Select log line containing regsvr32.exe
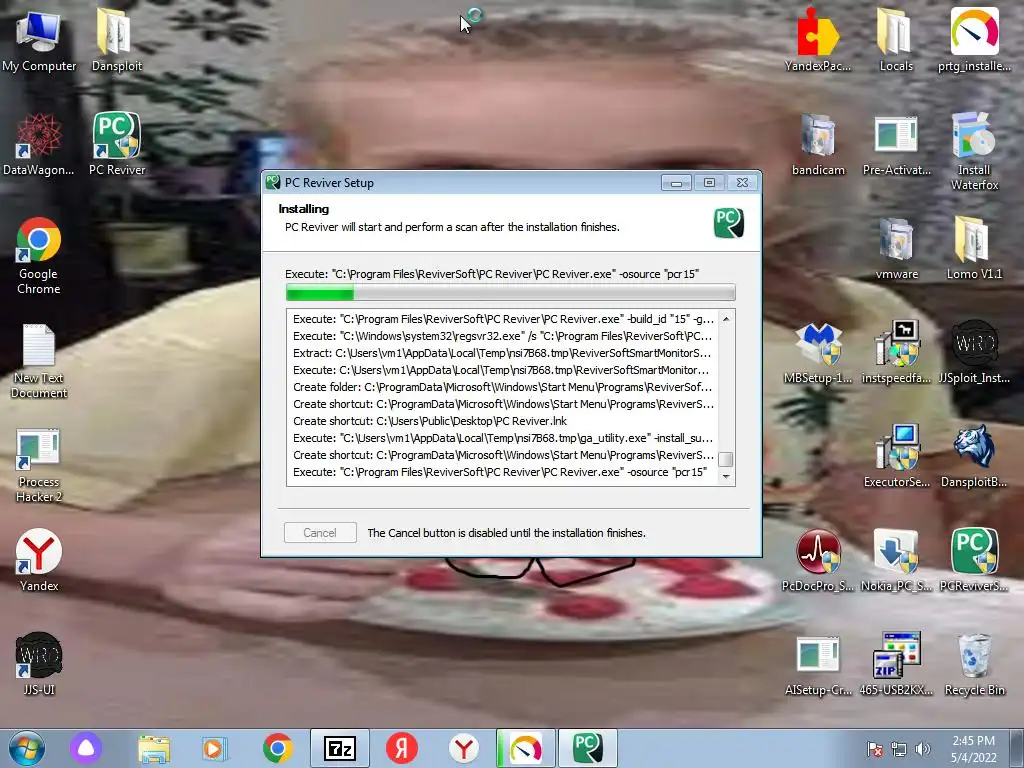 tap(503, 336)
